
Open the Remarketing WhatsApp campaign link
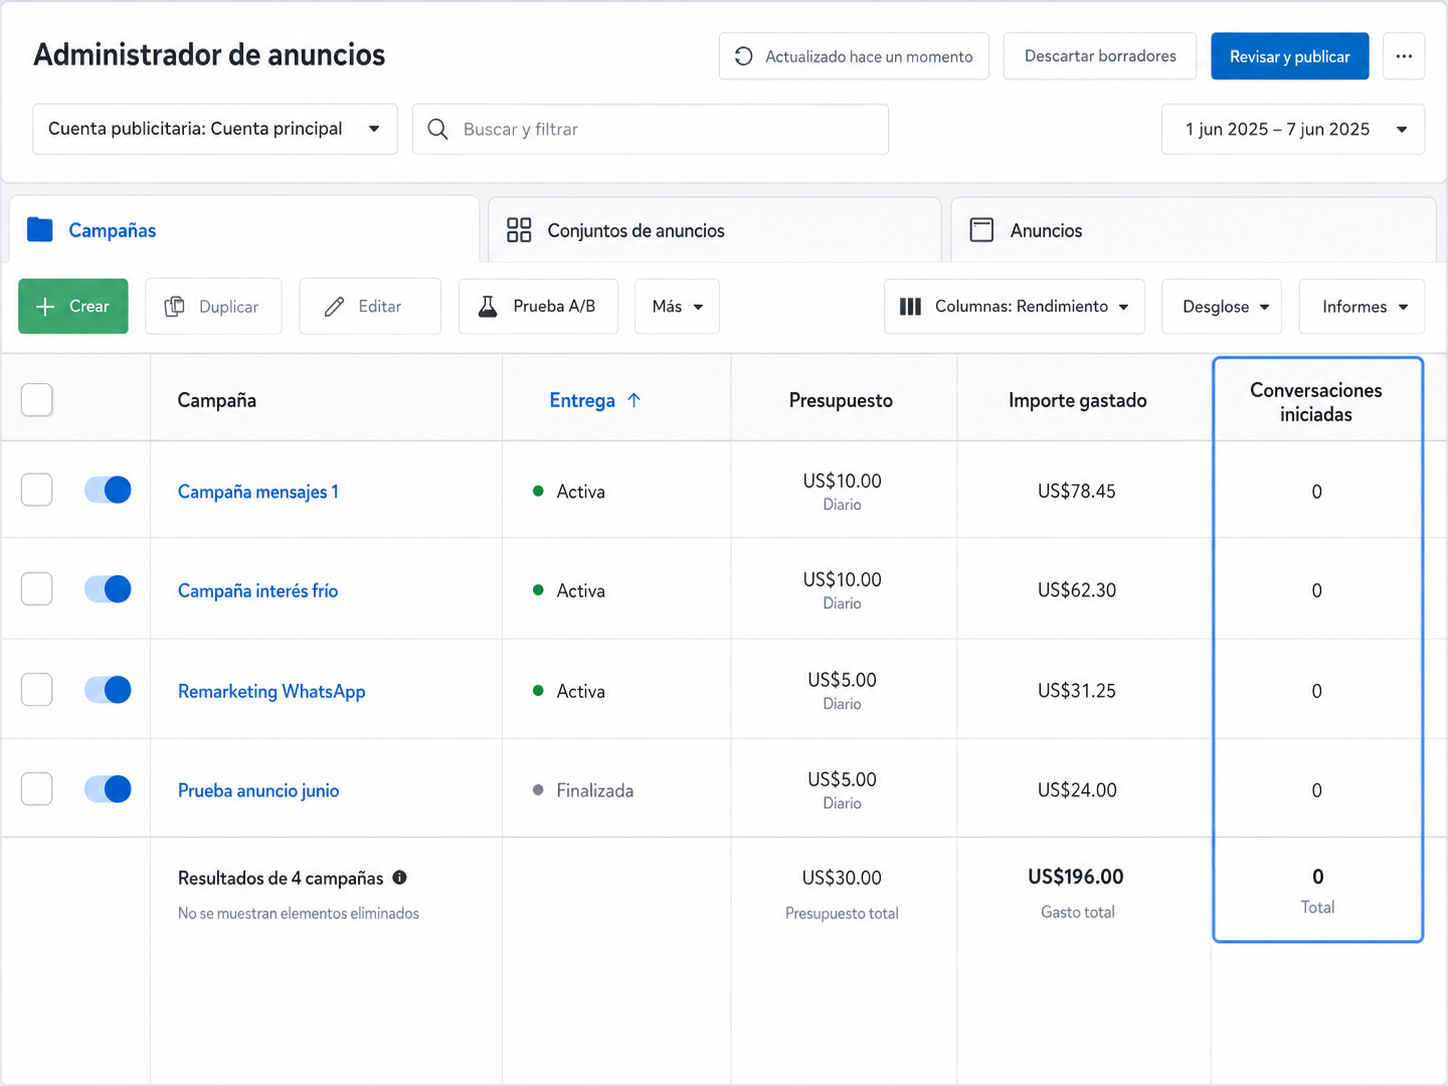coord(272,691)
